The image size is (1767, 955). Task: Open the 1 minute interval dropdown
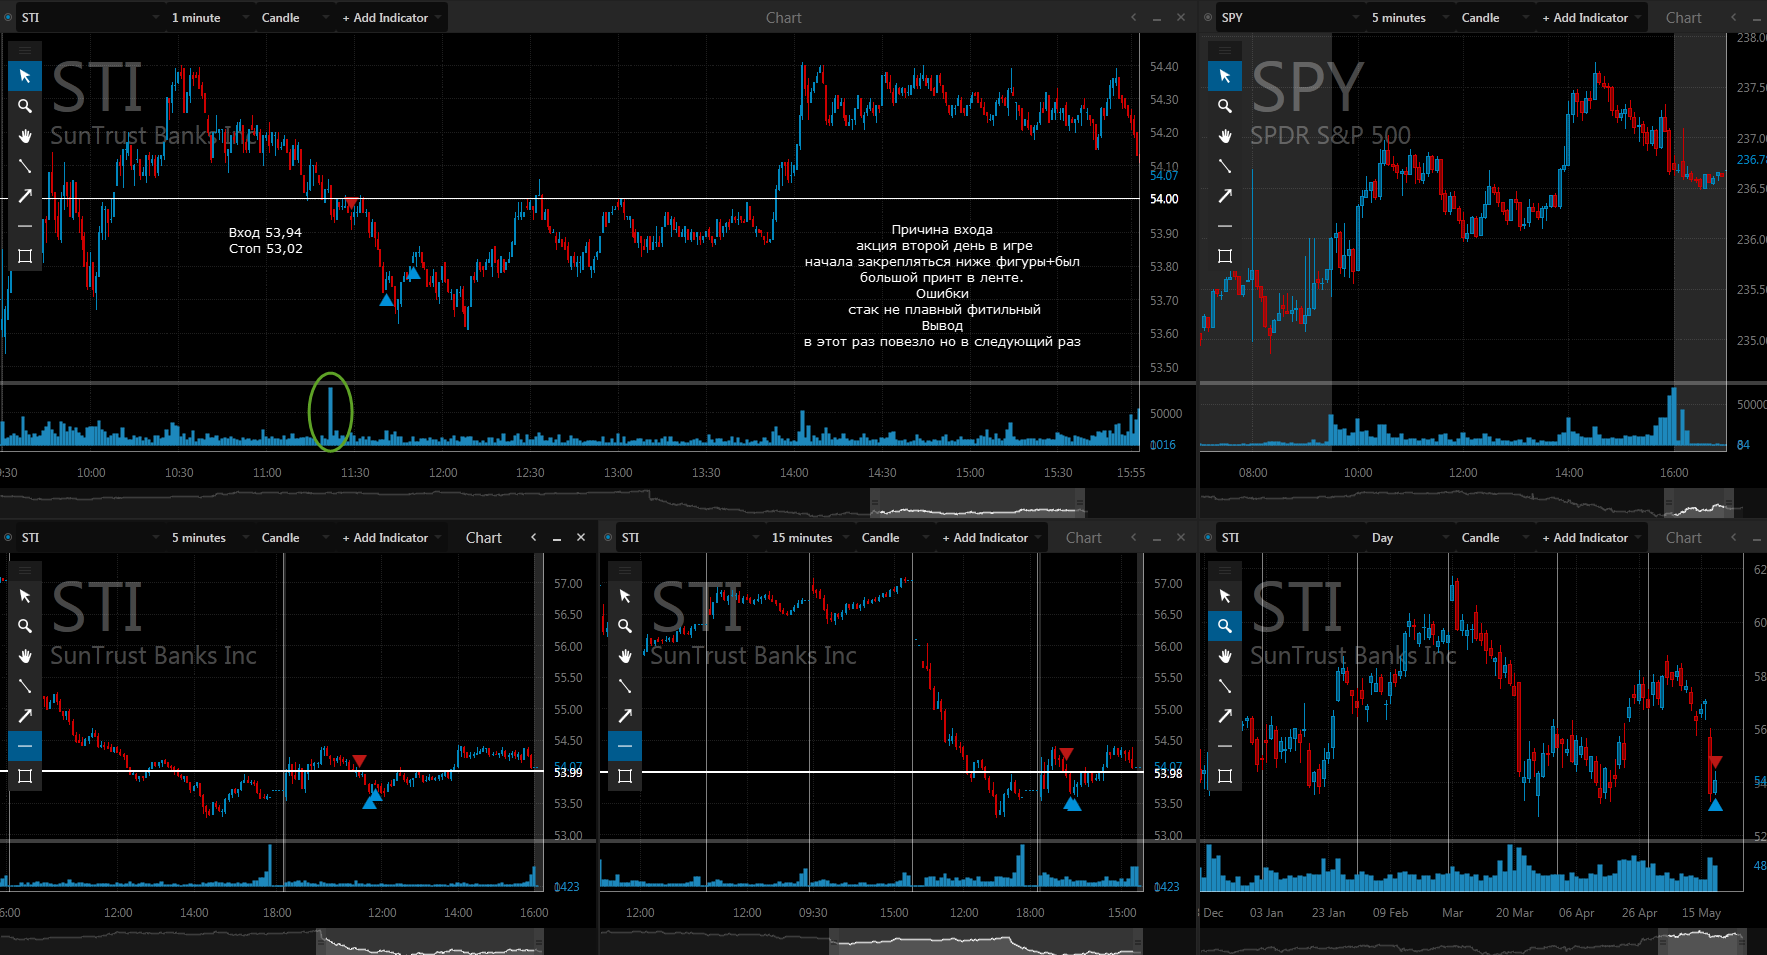click(208, 17)
